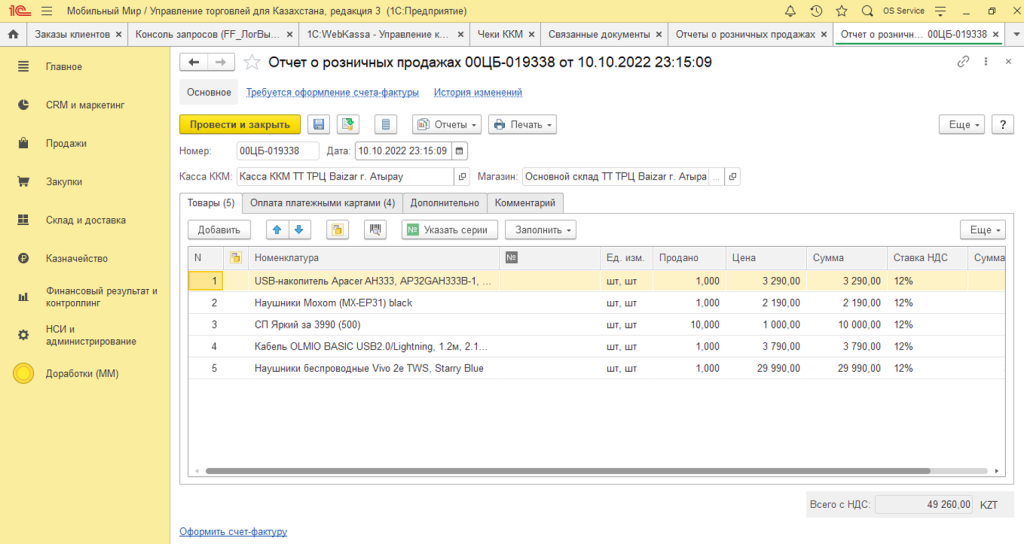Switch to Комментарий tab
Image resolution: width=1024 pixels, height=544 pixels.
click(525, 203)
